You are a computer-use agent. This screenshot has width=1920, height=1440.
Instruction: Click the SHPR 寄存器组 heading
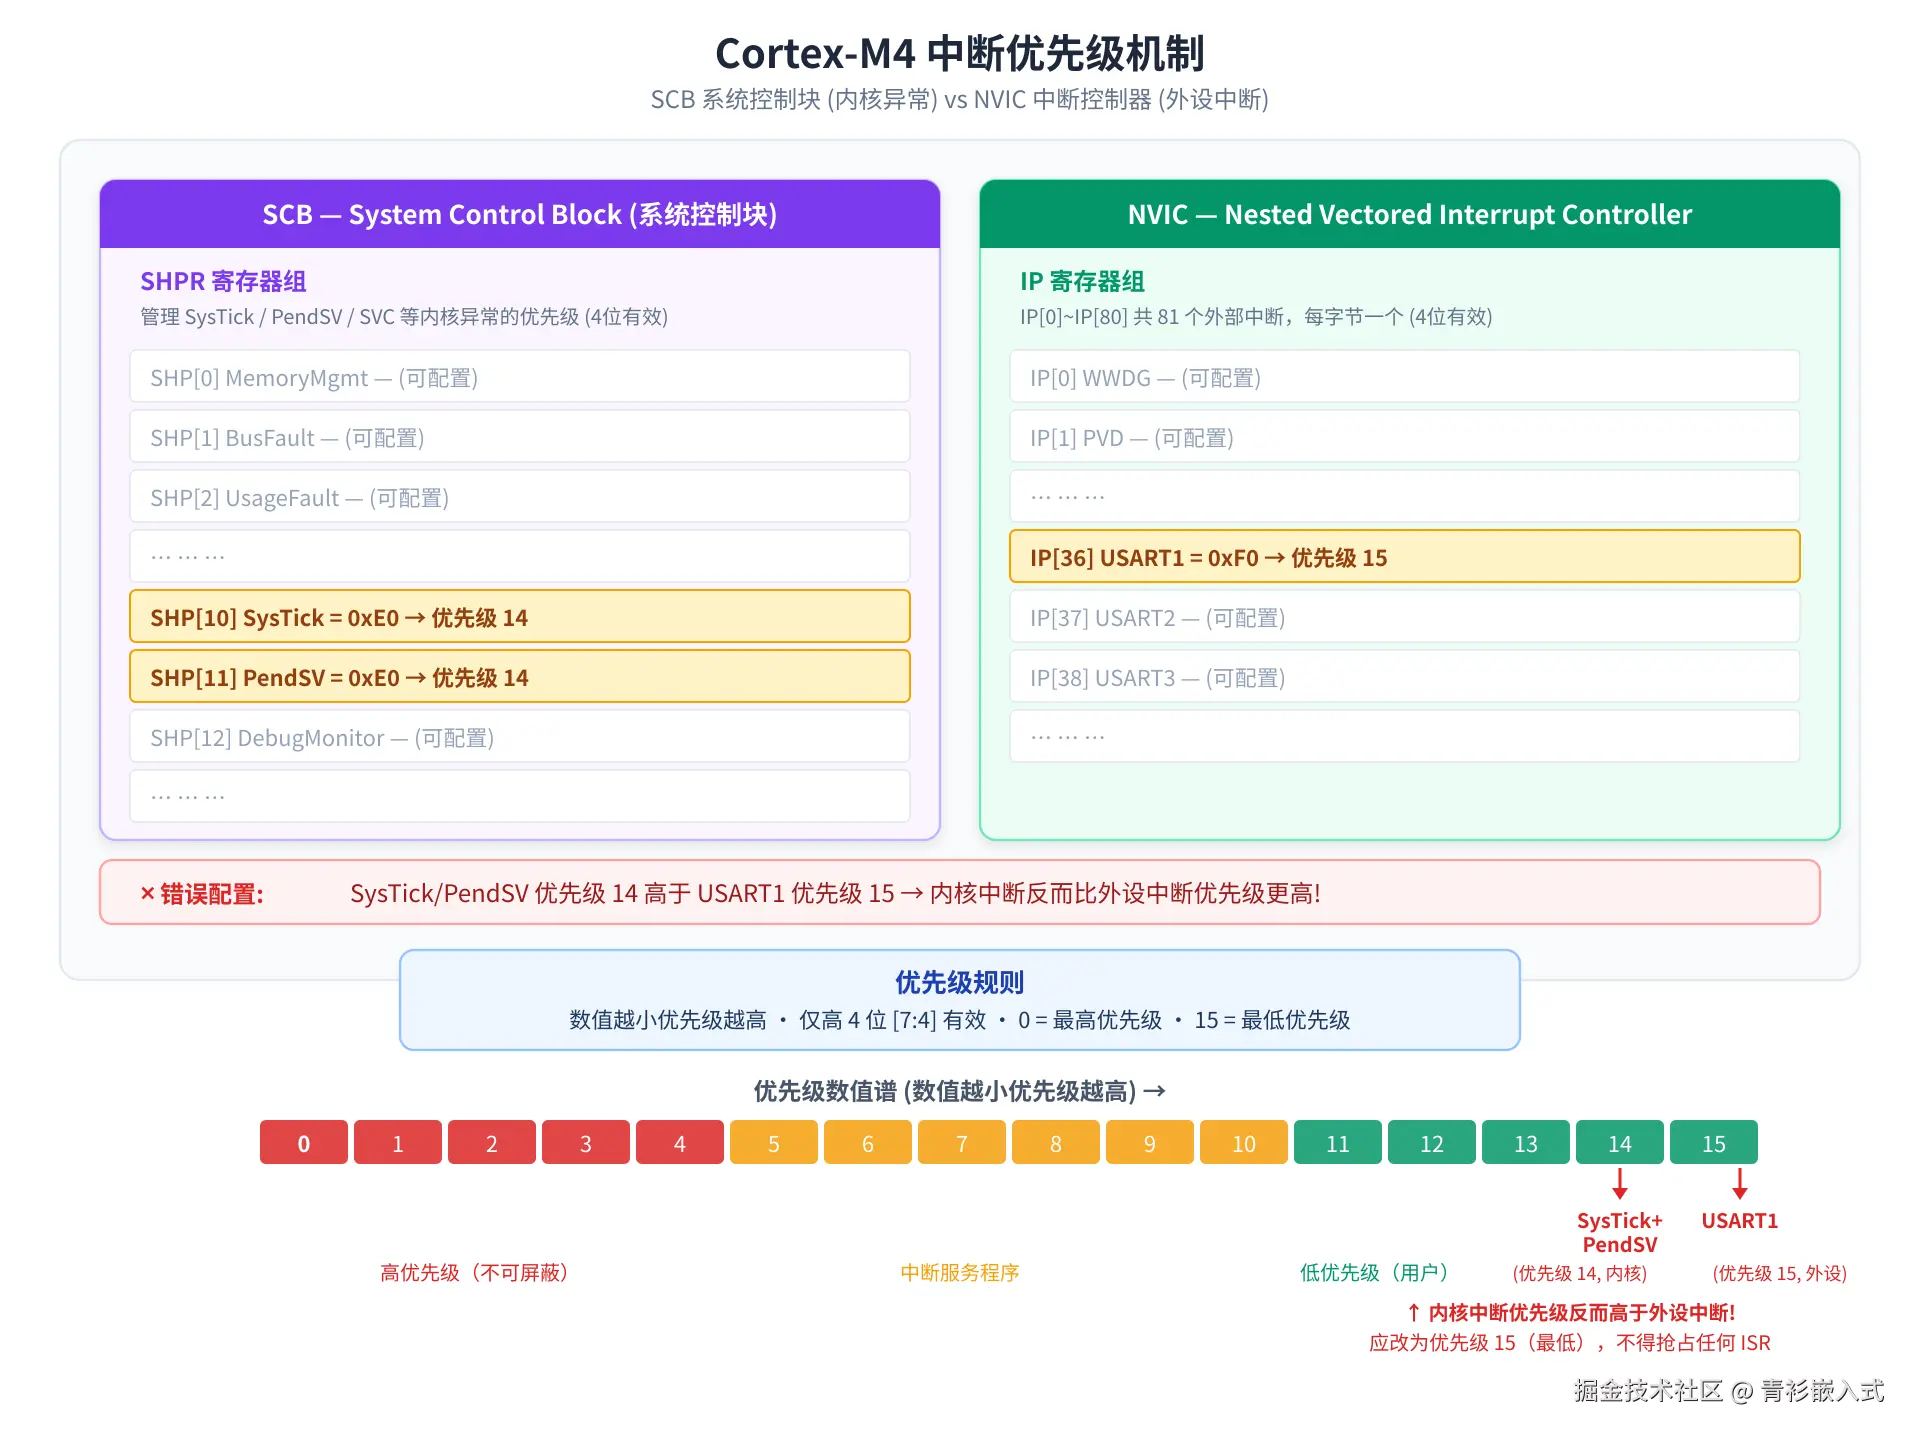(x=223, y=281)
